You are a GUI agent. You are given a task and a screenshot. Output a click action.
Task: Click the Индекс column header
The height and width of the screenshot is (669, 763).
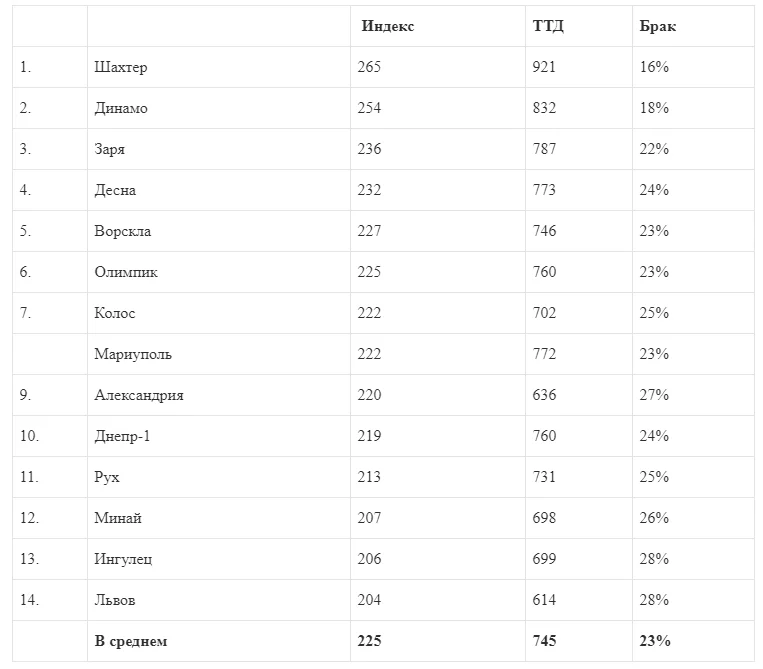[388, 26]
